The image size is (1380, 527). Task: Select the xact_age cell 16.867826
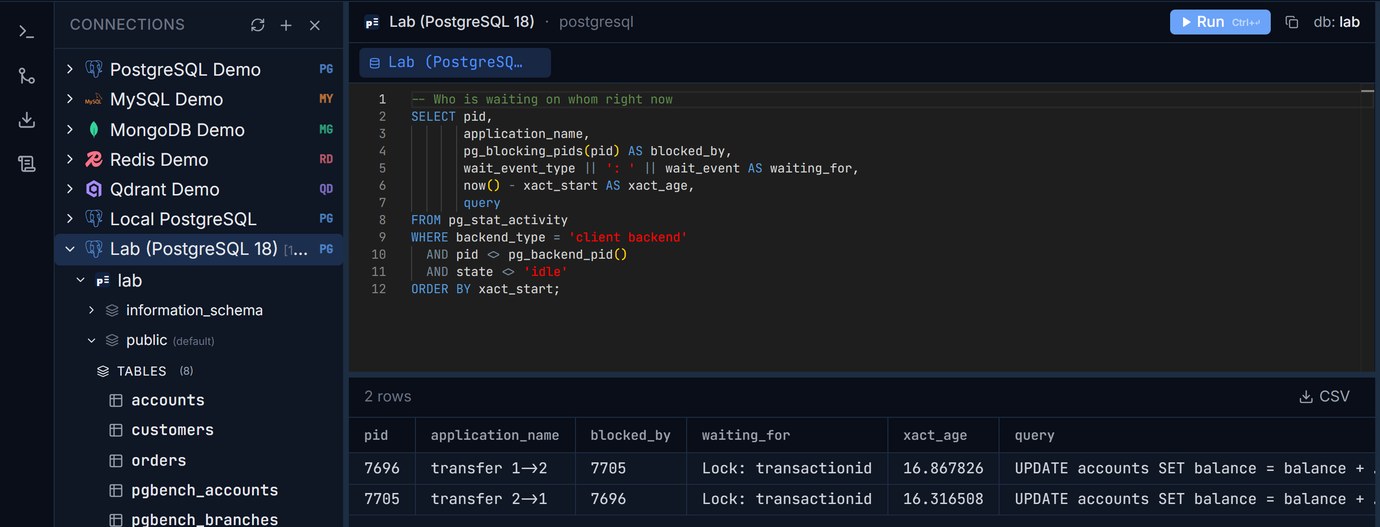point(943,468)
